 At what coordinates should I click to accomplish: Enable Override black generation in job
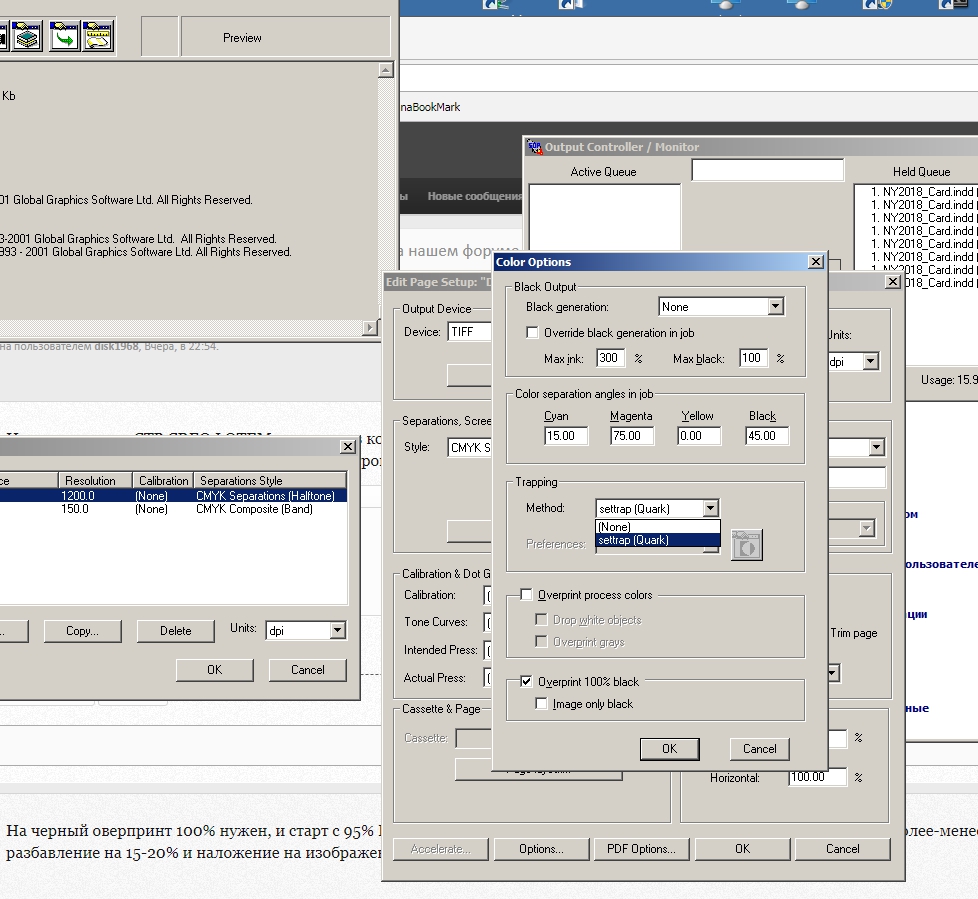(533, 332)
